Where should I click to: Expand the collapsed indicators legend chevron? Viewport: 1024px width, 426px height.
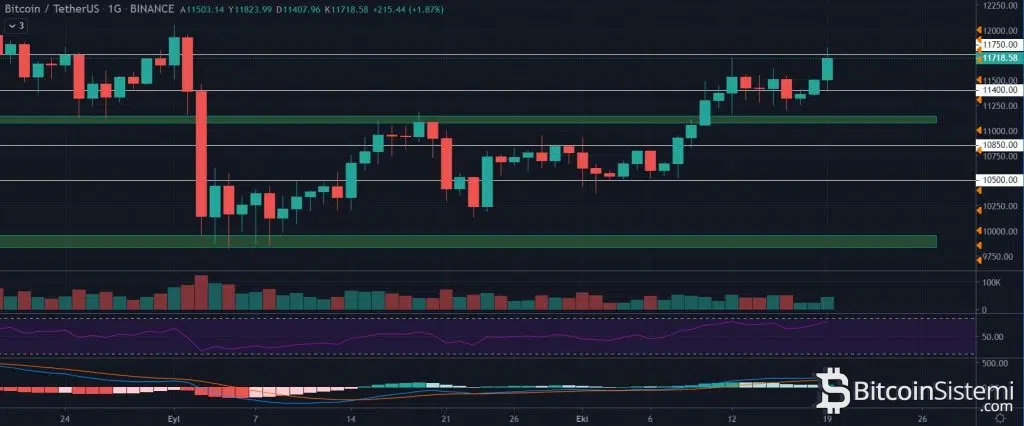[x=9, y=26]
